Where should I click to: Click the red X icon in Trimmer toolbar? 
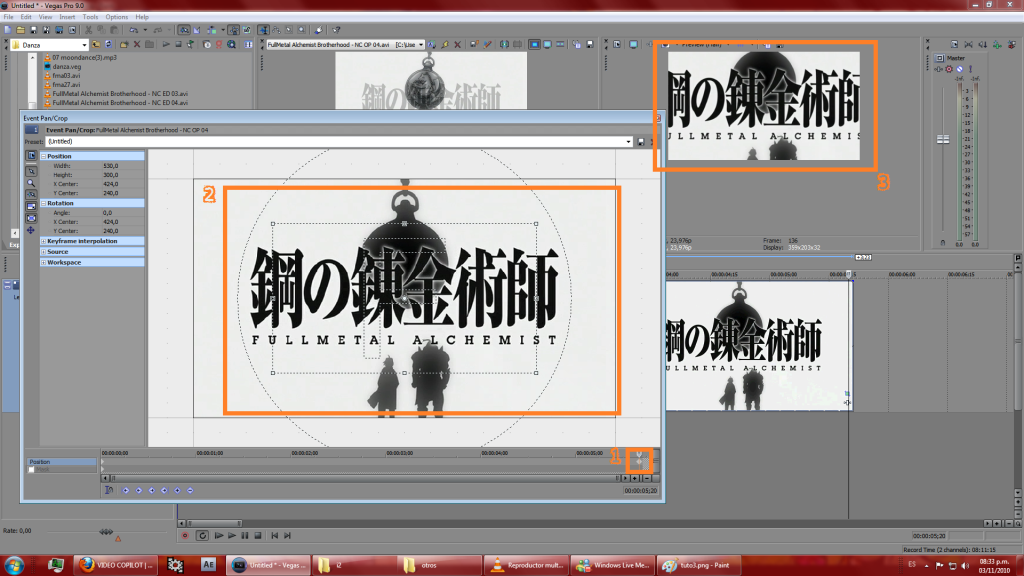click(x=457, y=45)
